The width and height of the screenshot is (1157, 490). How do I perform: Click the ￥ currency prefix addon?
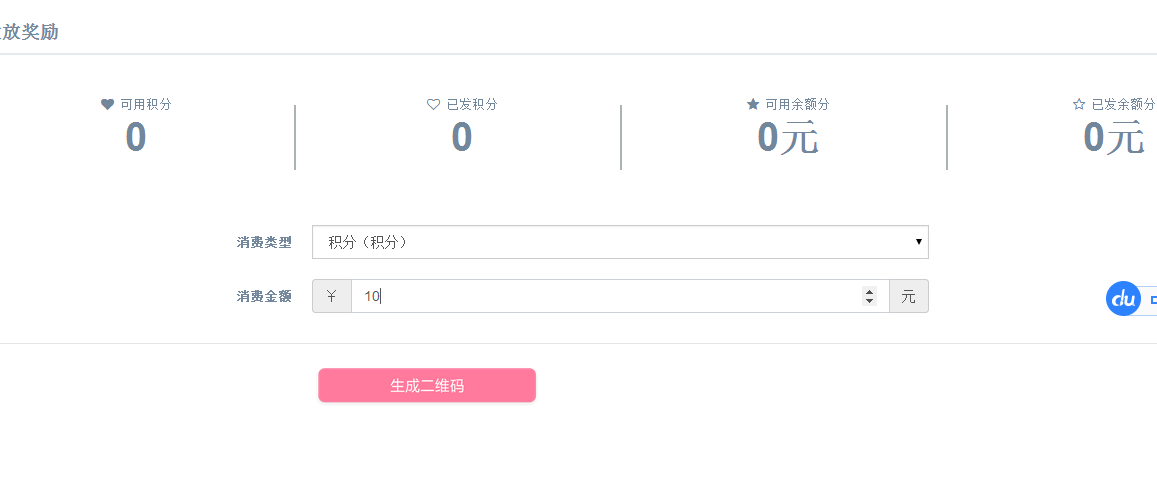(332, 296)
